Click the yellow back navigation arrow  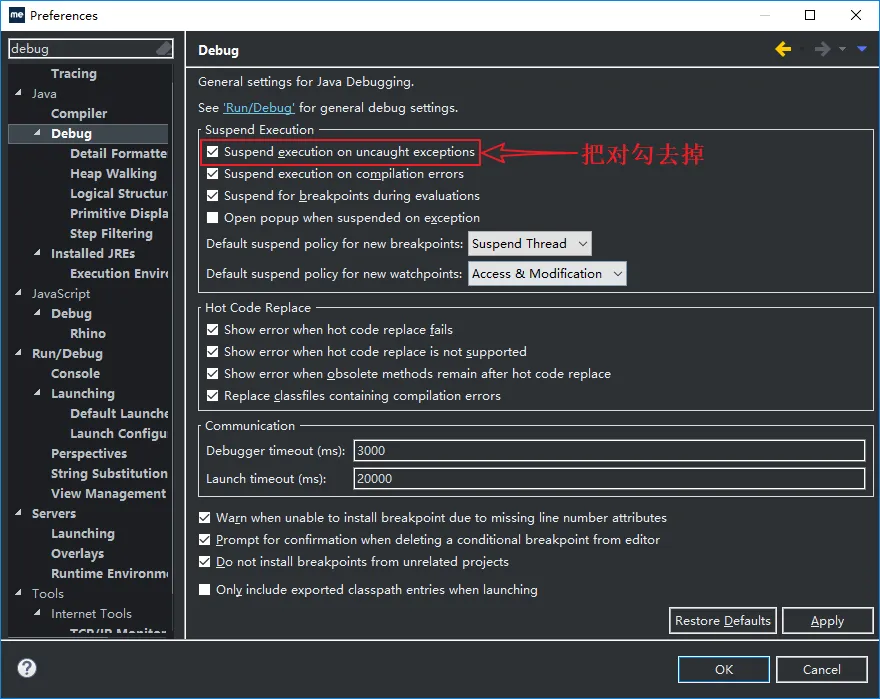783,49
